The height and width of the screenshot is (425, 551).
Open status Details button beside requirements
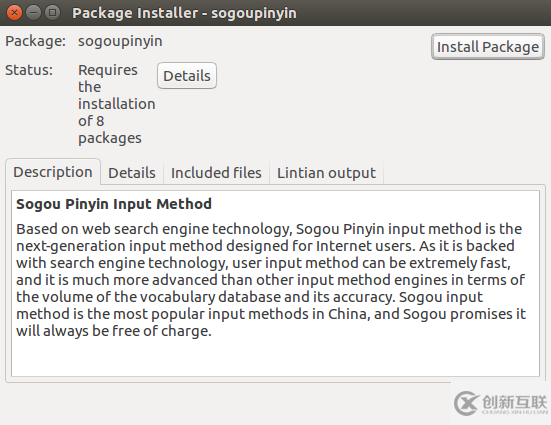tap(187, 76)
